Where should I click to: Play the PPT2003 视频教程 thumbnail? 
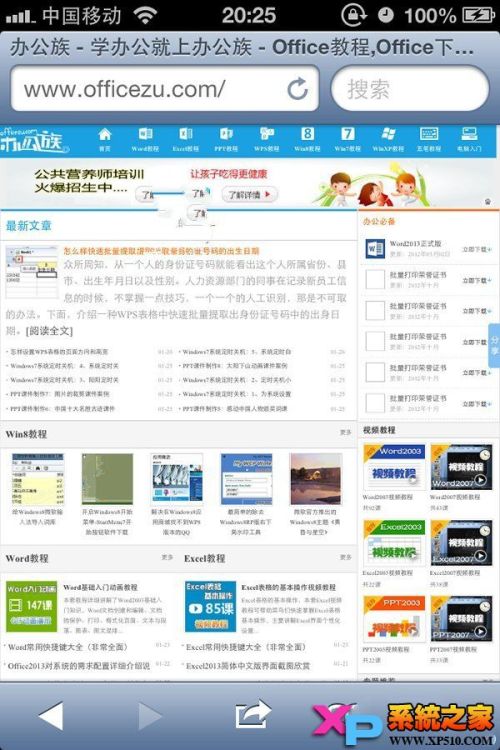coord(394,618)
